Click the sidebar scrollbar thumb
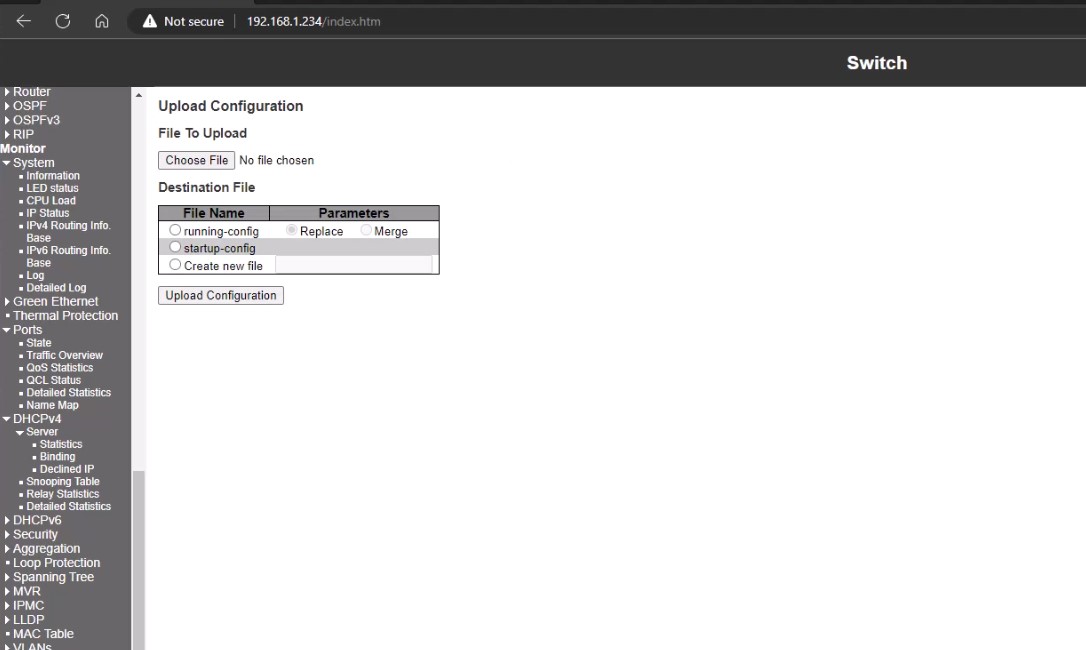The width and height of the screenshot is (1086, 650). pos(139,560)
